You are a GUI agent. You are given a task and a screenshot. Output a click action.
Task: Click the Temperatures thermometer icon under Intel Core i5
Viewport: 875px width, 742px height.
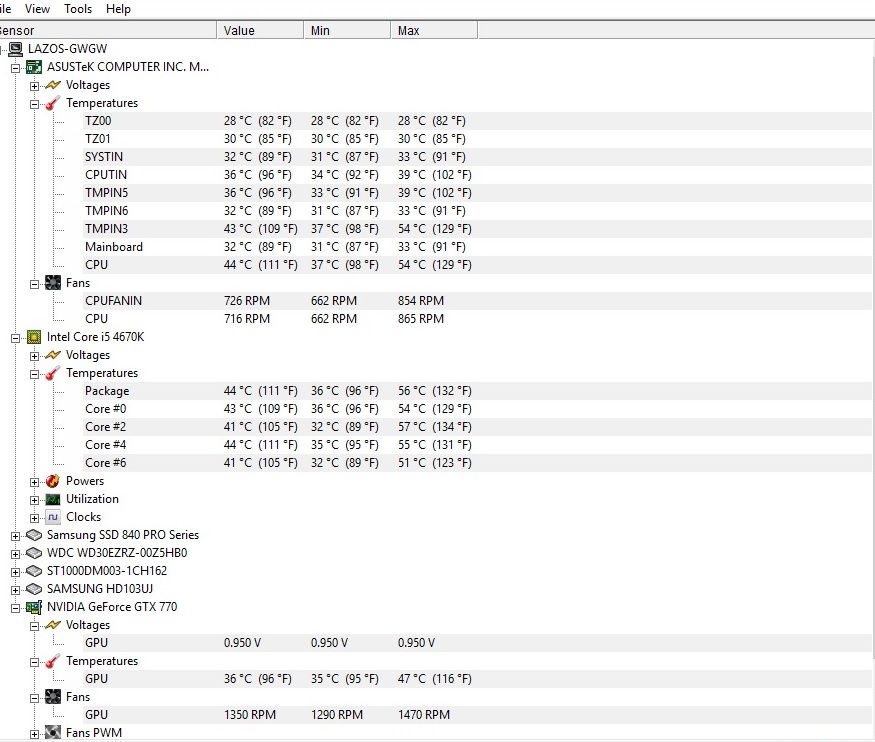(x=52, y=373)
